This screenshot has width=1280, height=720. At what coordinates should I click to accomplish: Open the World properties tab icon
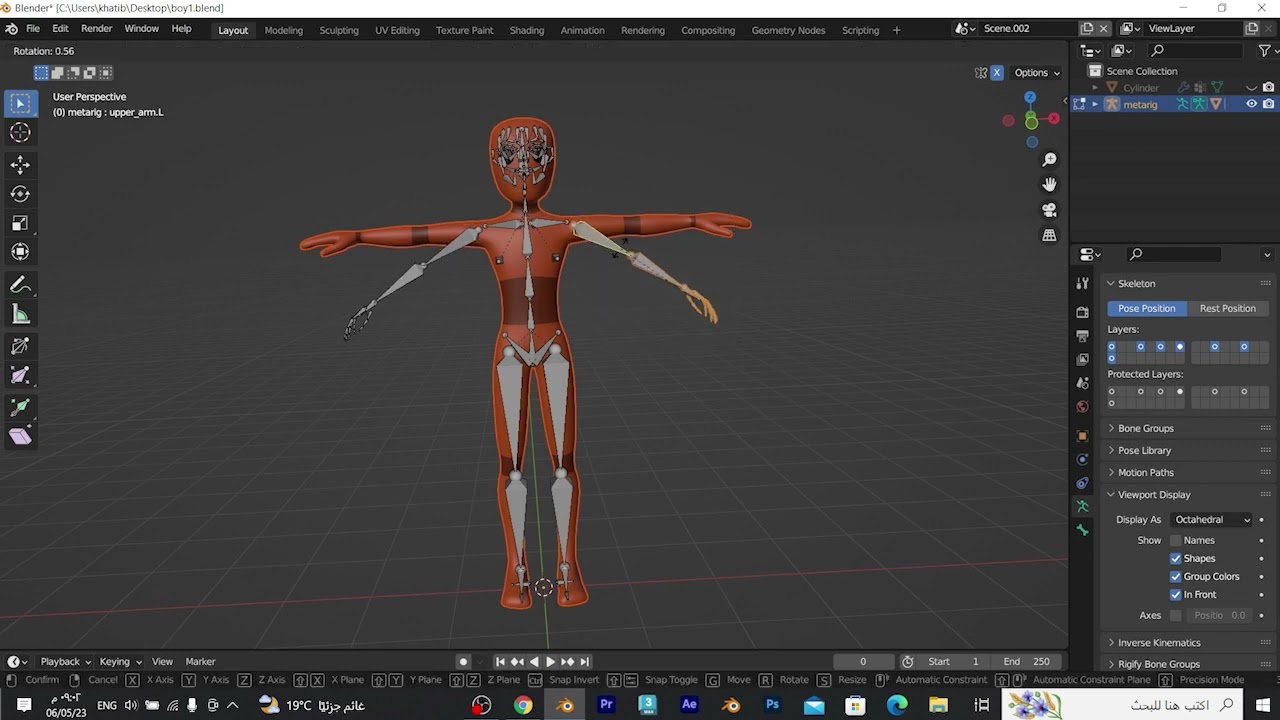[1082, 407]
